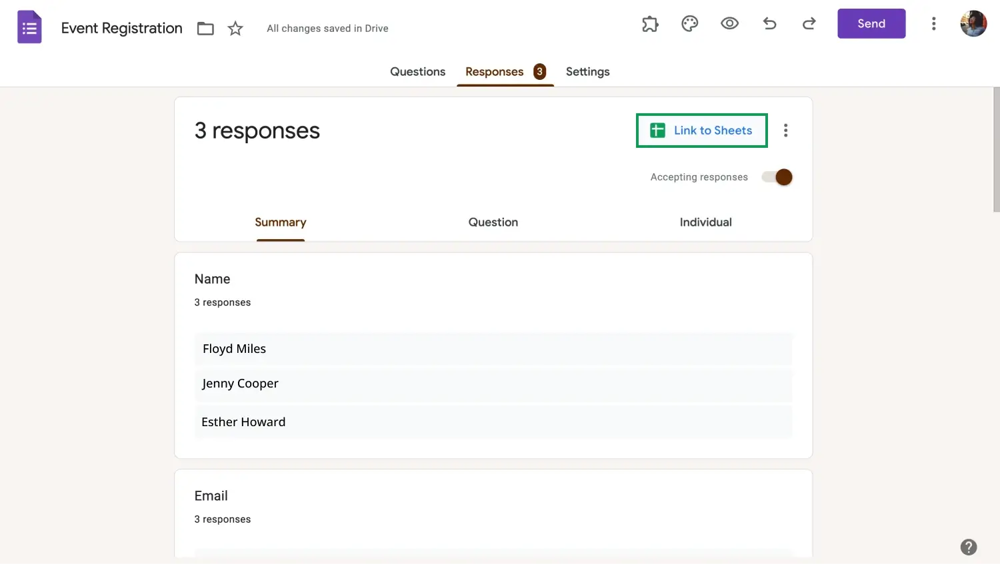Preview form with eye icon
1000x564 pixels.
[x=730, y=24]
